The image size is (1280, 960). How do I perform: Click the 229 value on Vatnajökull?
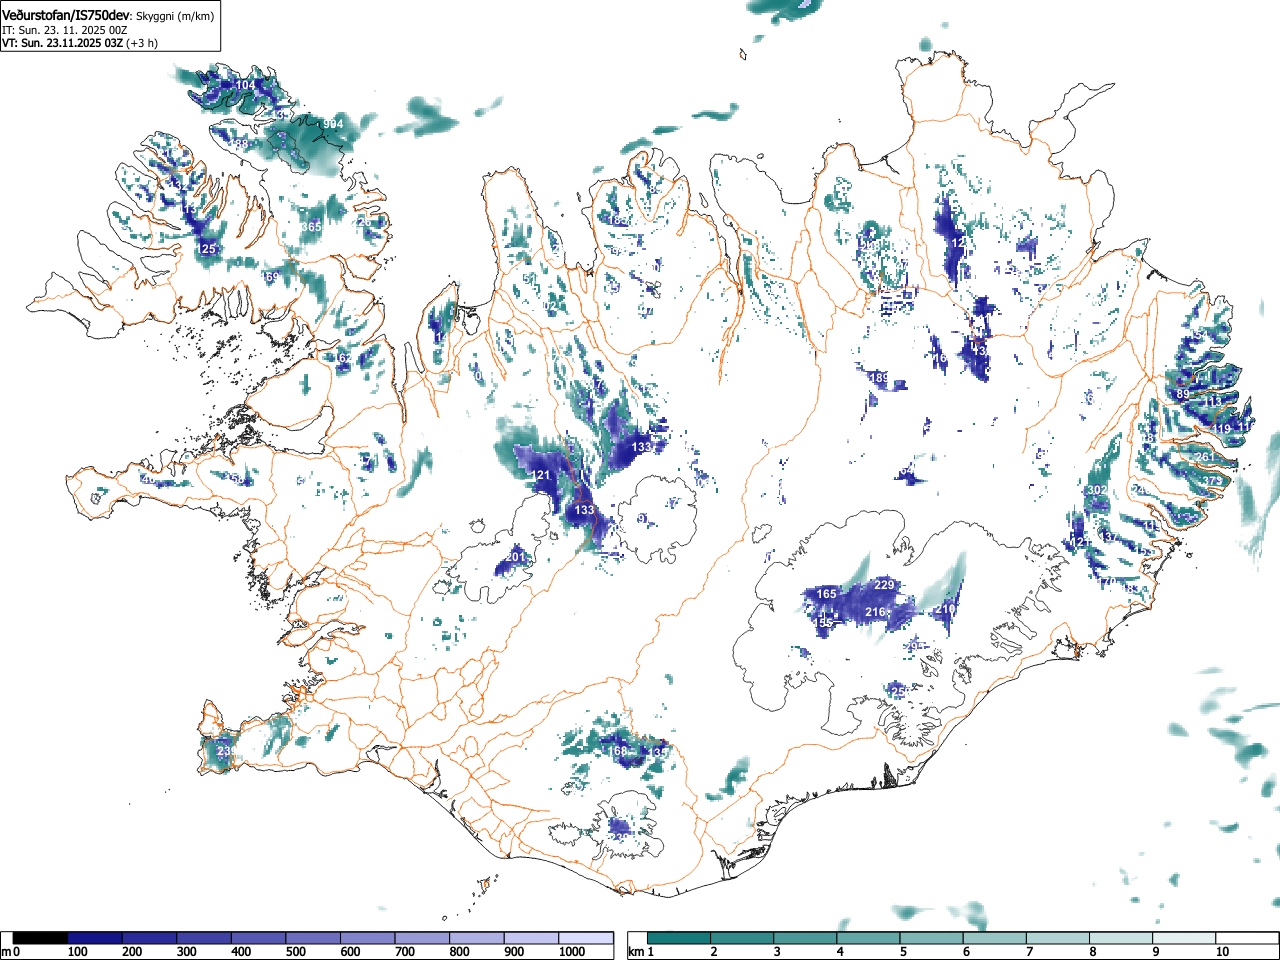[x=884, y=585]
